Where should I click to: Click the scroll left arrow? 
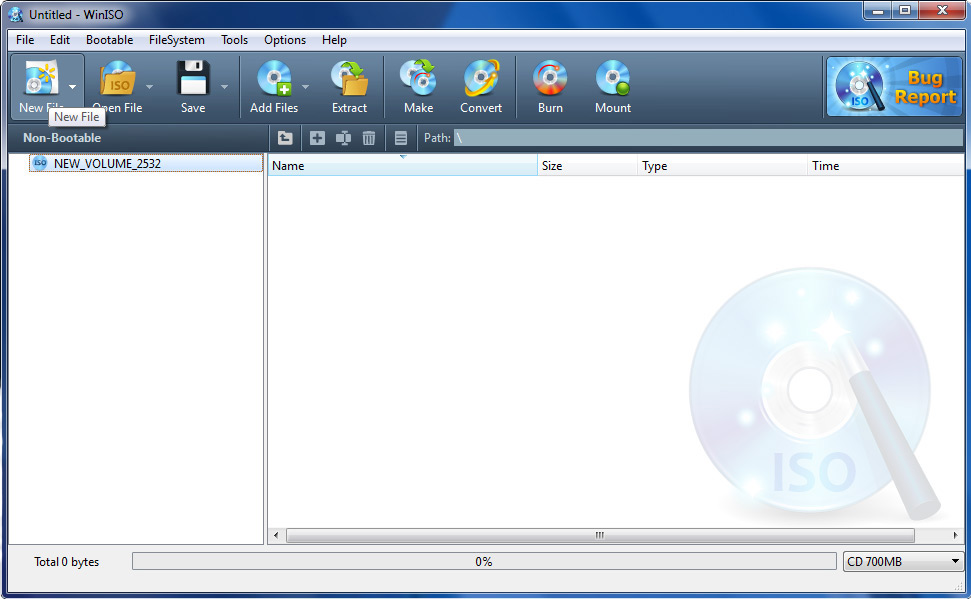pyautogui.click(x=276, y=535)
